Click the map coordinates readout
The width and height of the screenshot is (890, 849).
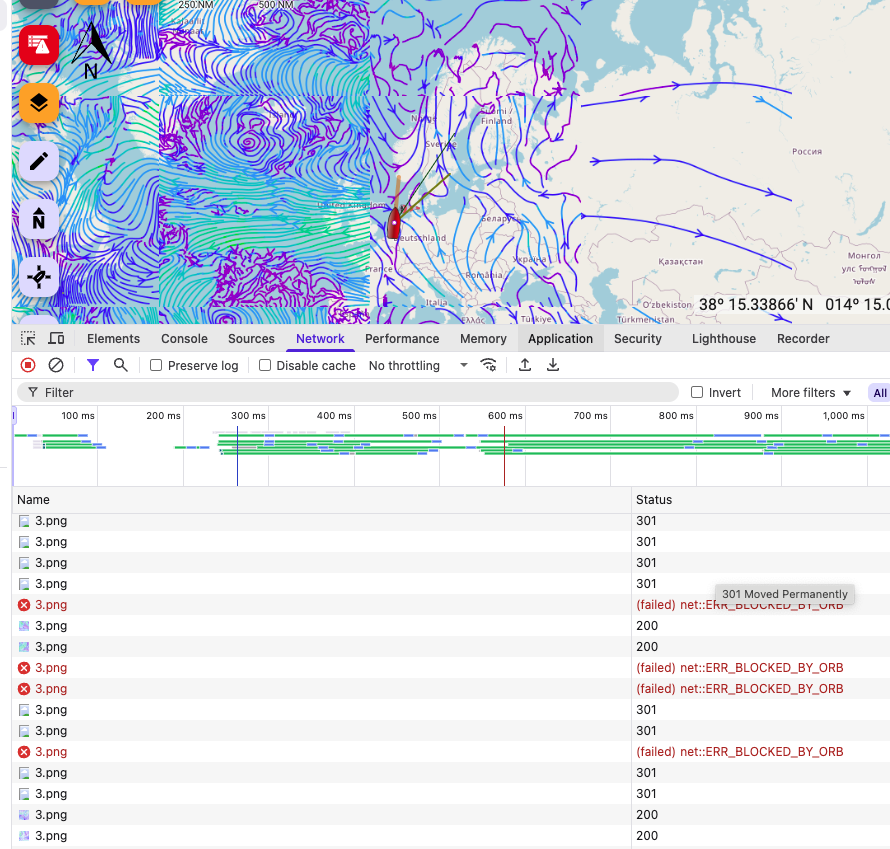click(x=794, y=305)
